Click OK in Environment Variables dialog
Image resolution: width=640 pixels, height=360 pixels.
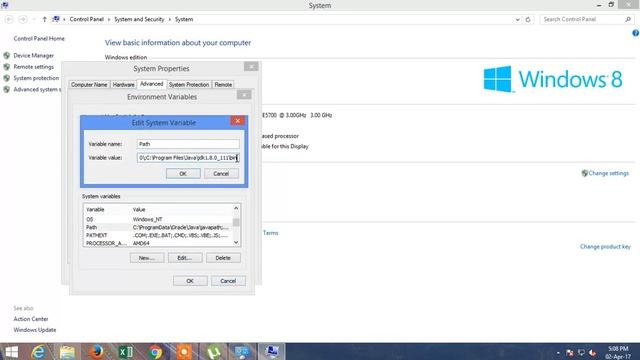pyautogui.click(x=190, y=281)
